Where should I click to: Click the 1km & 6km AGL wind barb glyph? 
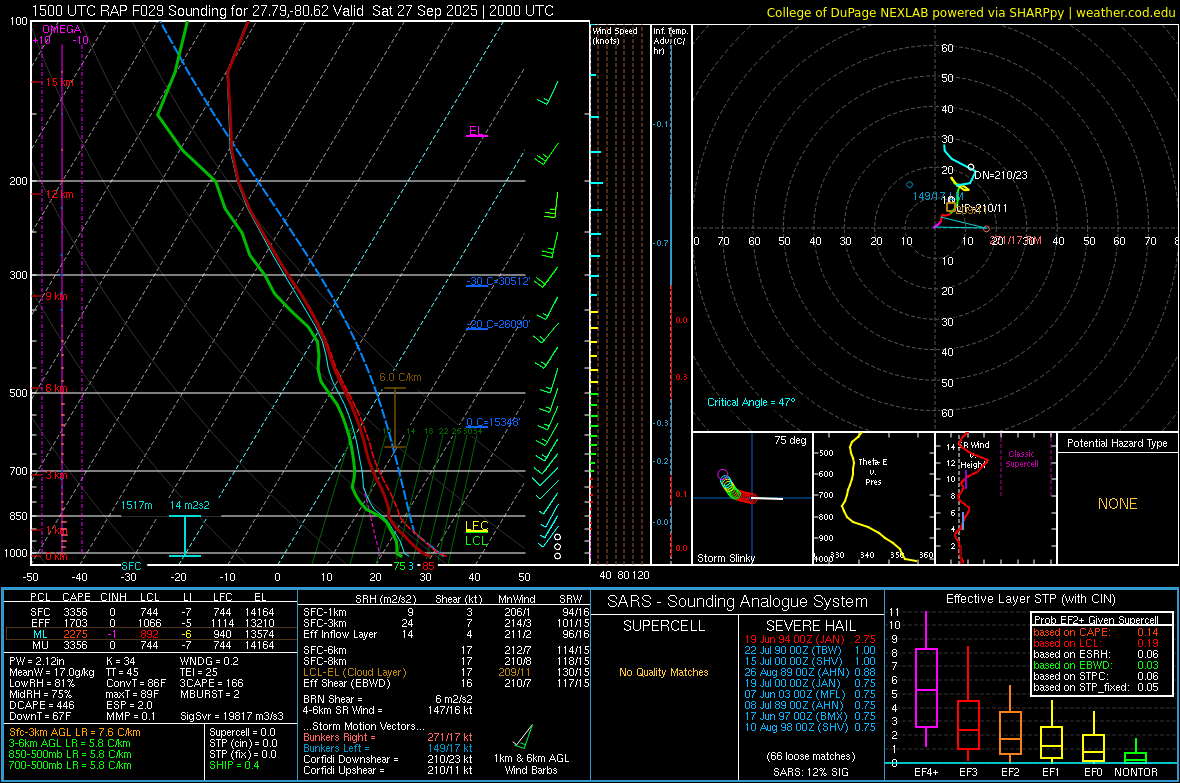pos(524,736)
